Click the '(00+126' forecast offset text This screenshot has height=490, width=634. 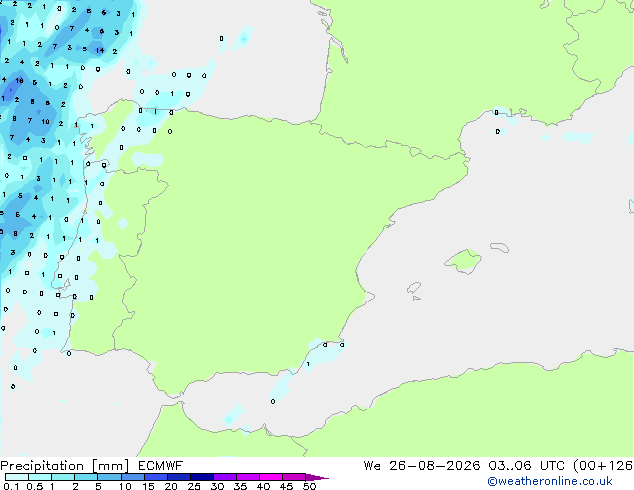click(603, 466)
